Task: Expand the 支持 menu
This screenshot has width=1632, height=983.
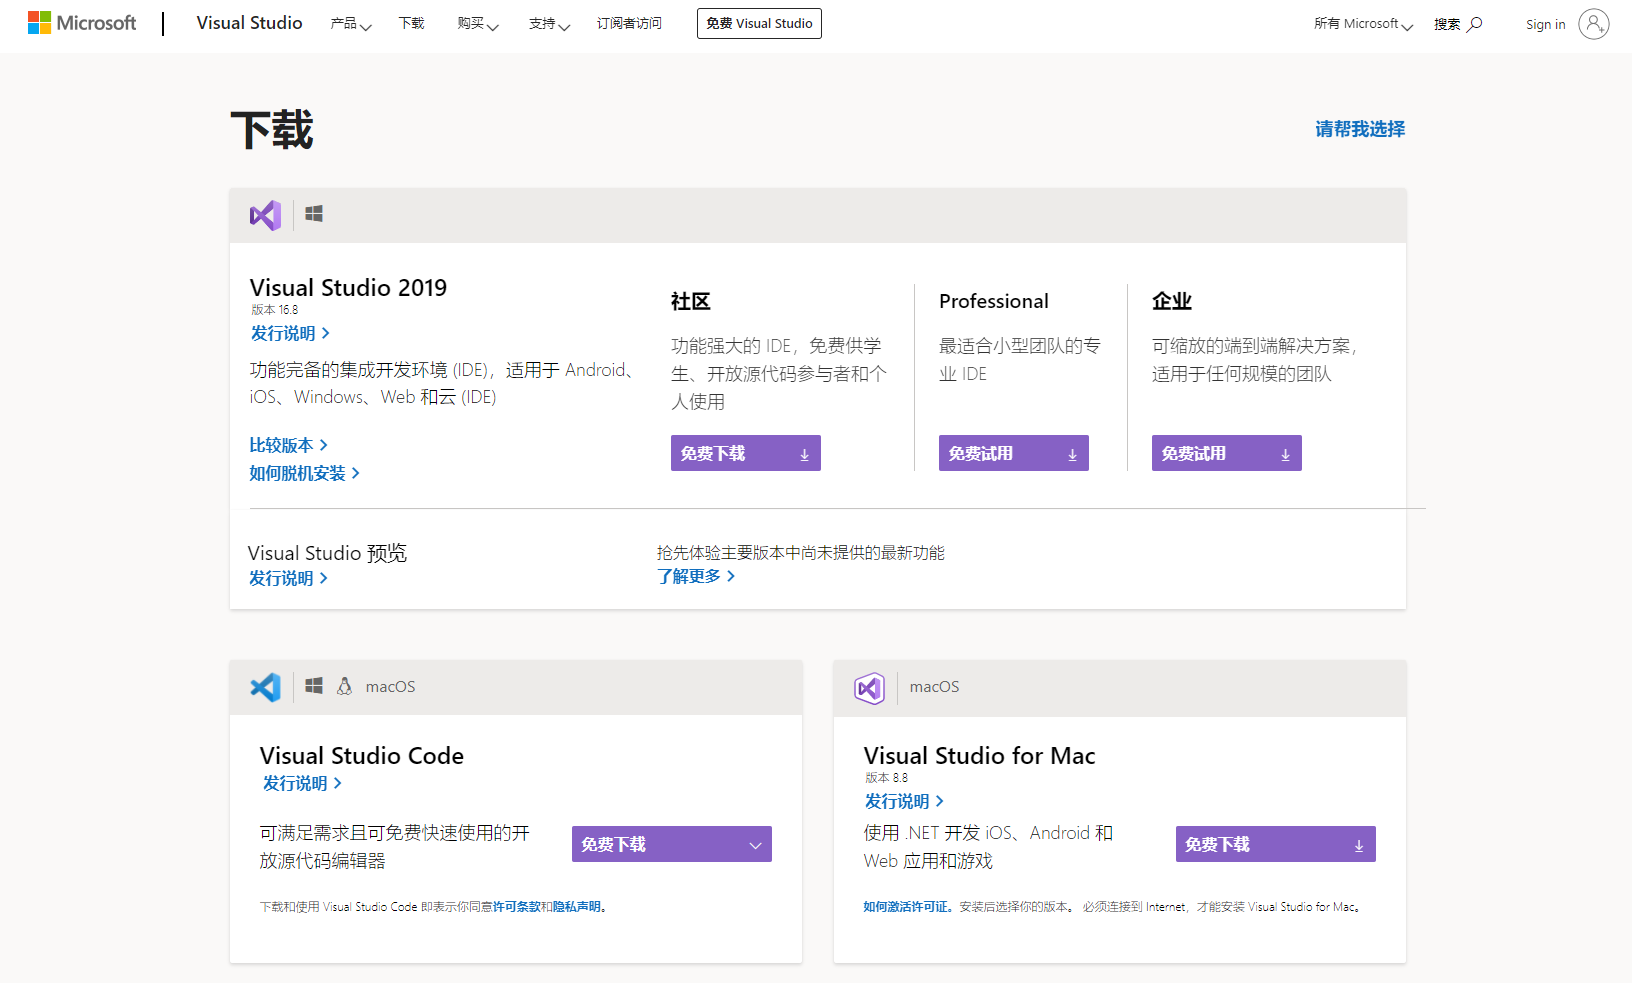Action: [549, 24]
